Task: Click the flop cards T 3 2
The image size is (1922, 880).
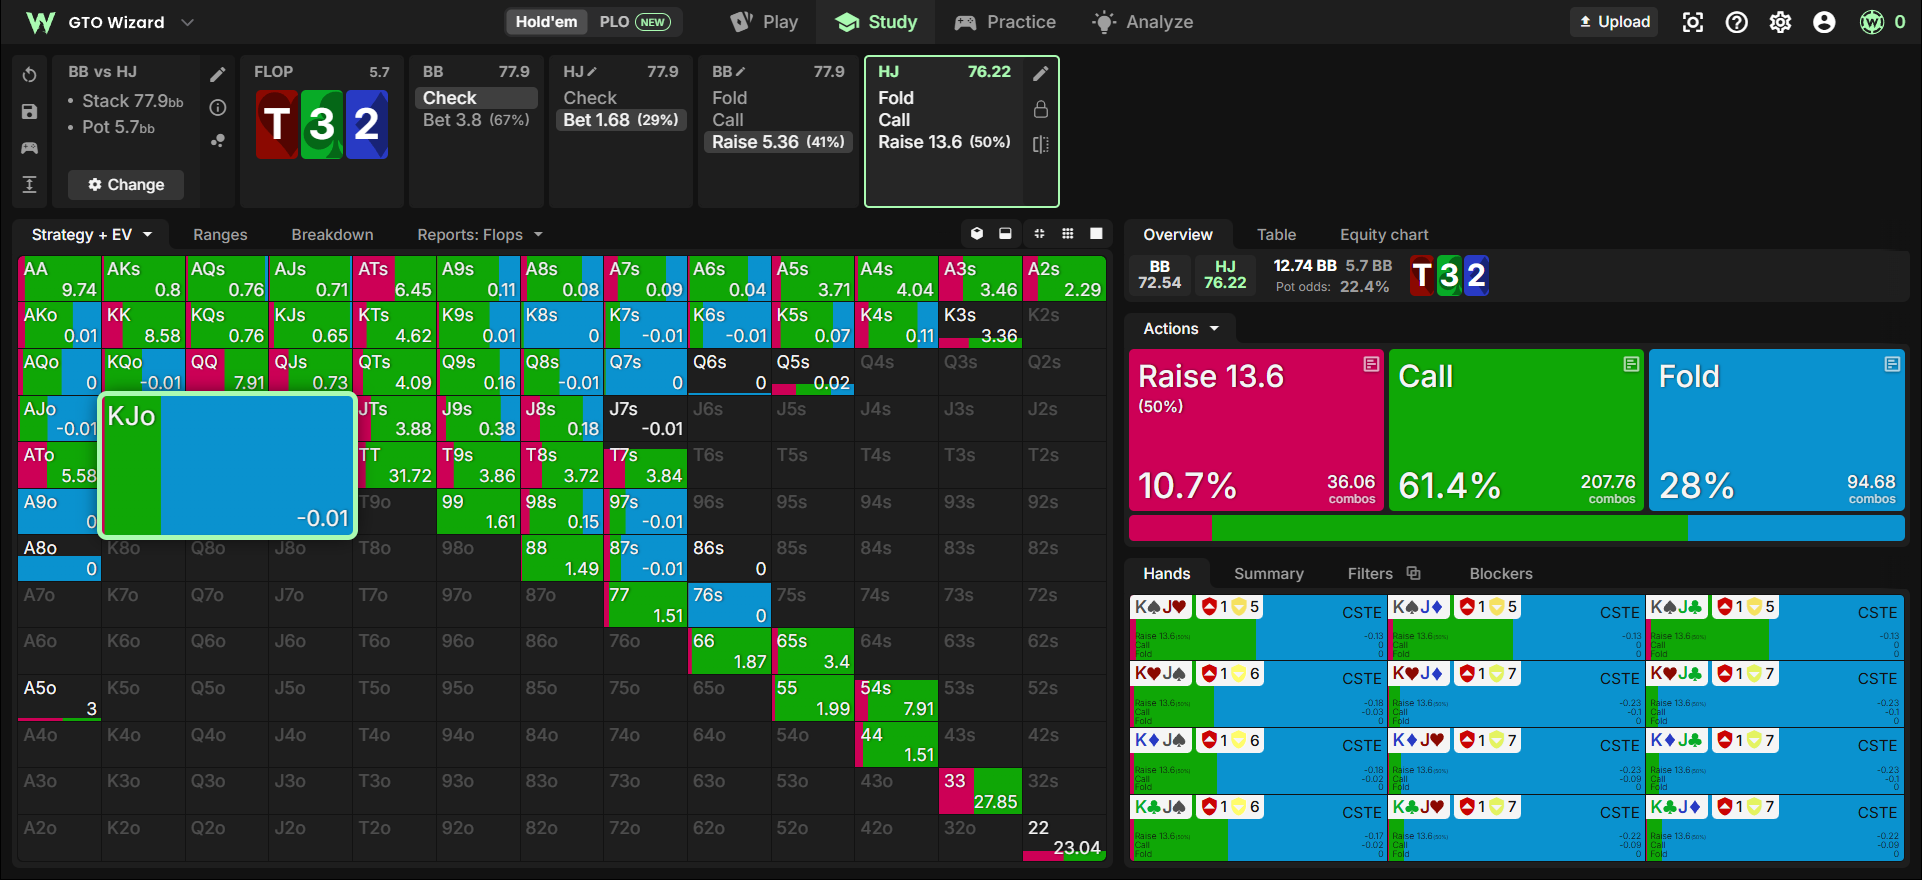Action: (322, 124)
